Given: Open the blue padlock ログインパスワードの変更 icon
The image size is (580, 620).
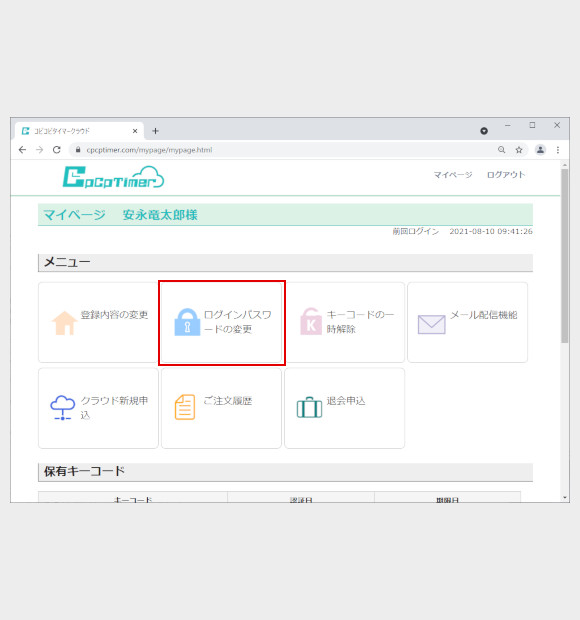Looking at the screenshot, I should tap(187, 322).
